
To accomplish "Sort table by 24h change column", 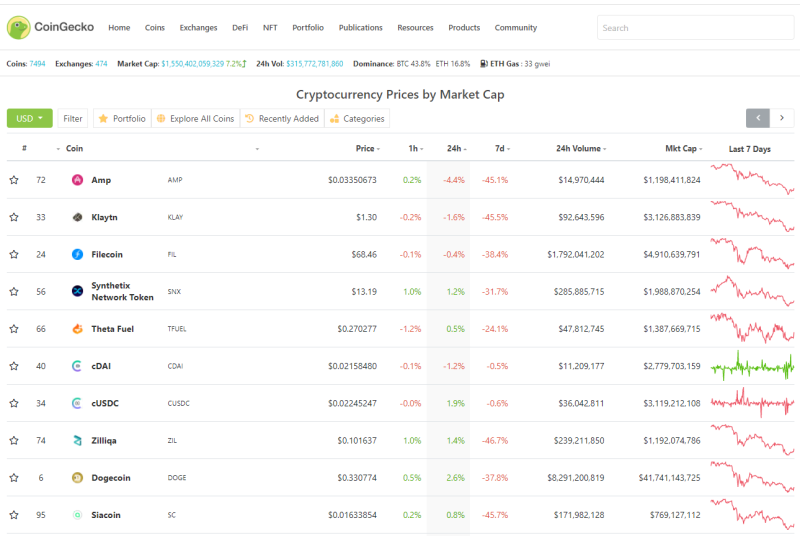I will tap(457, 148).
